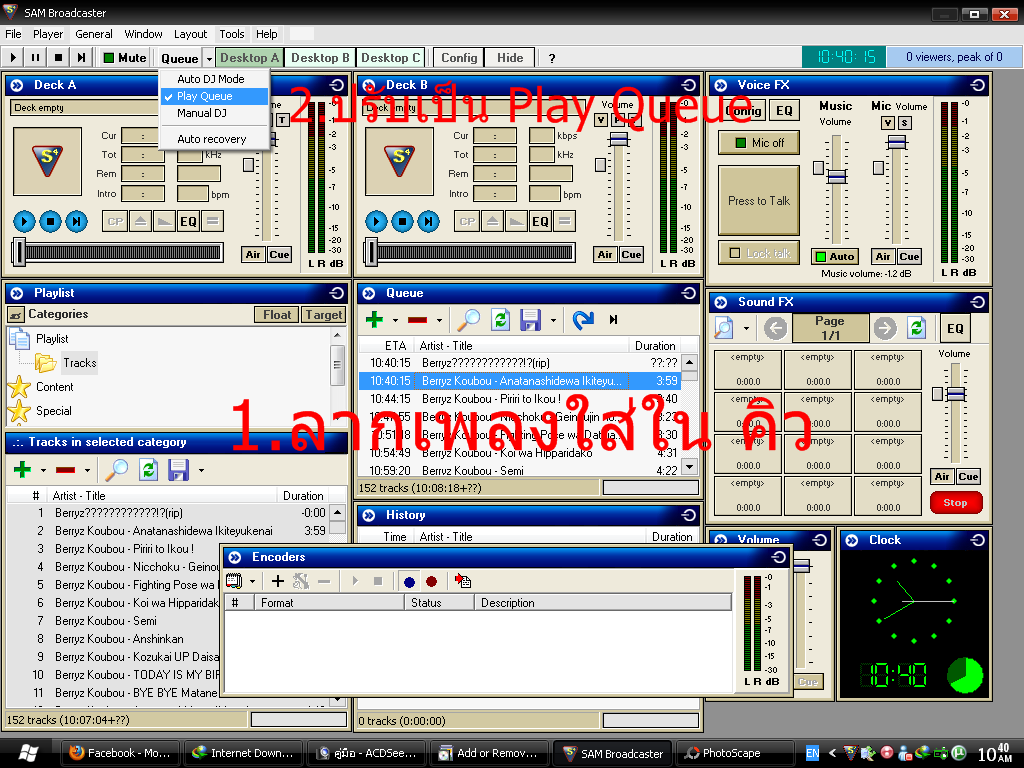Switch to Desktop B tab
The width and height of the screenshot is (1024, 768).
click(x=320, y=58)
